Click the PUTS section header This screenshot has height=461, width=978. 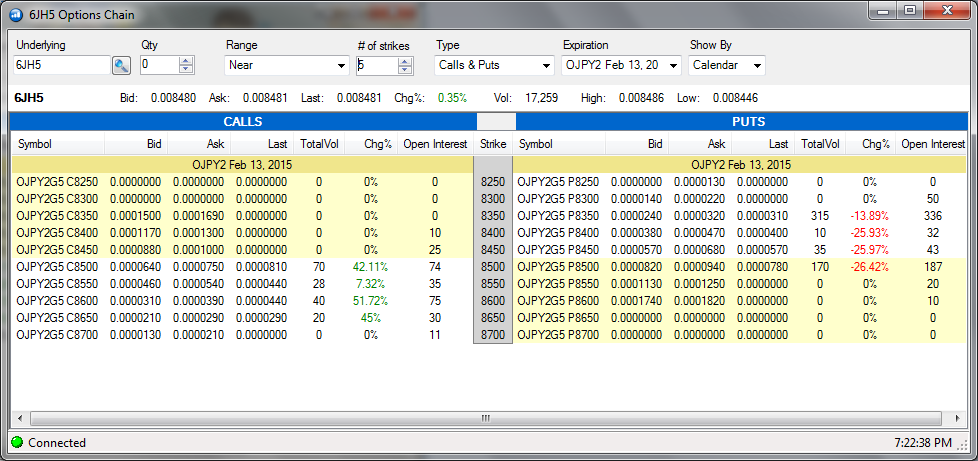click(741, 121)
